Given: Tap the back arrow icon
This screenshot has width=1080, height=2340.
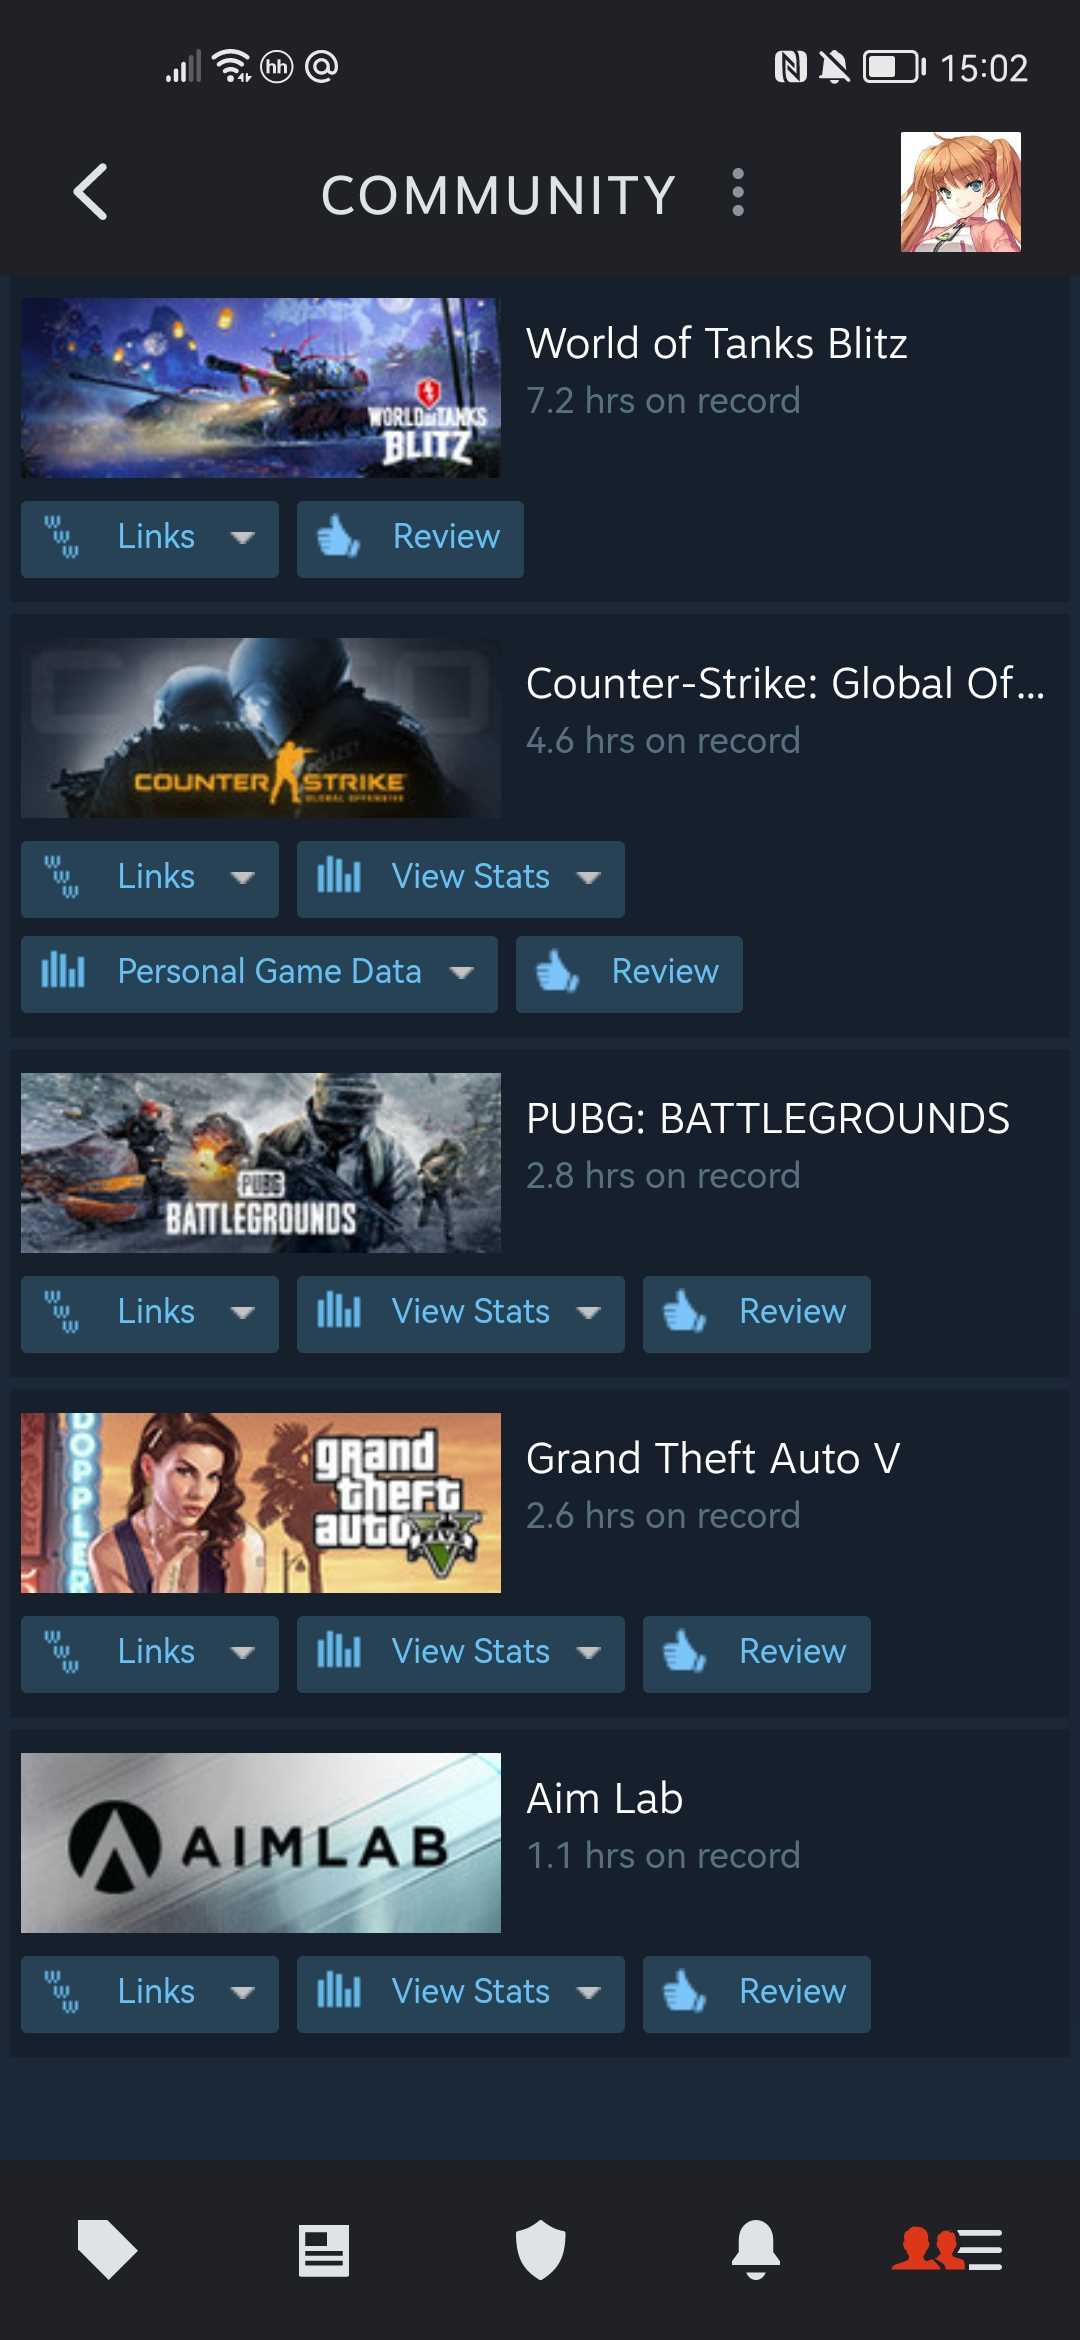Looking at the screenshot, I should (x=91, y=192).
